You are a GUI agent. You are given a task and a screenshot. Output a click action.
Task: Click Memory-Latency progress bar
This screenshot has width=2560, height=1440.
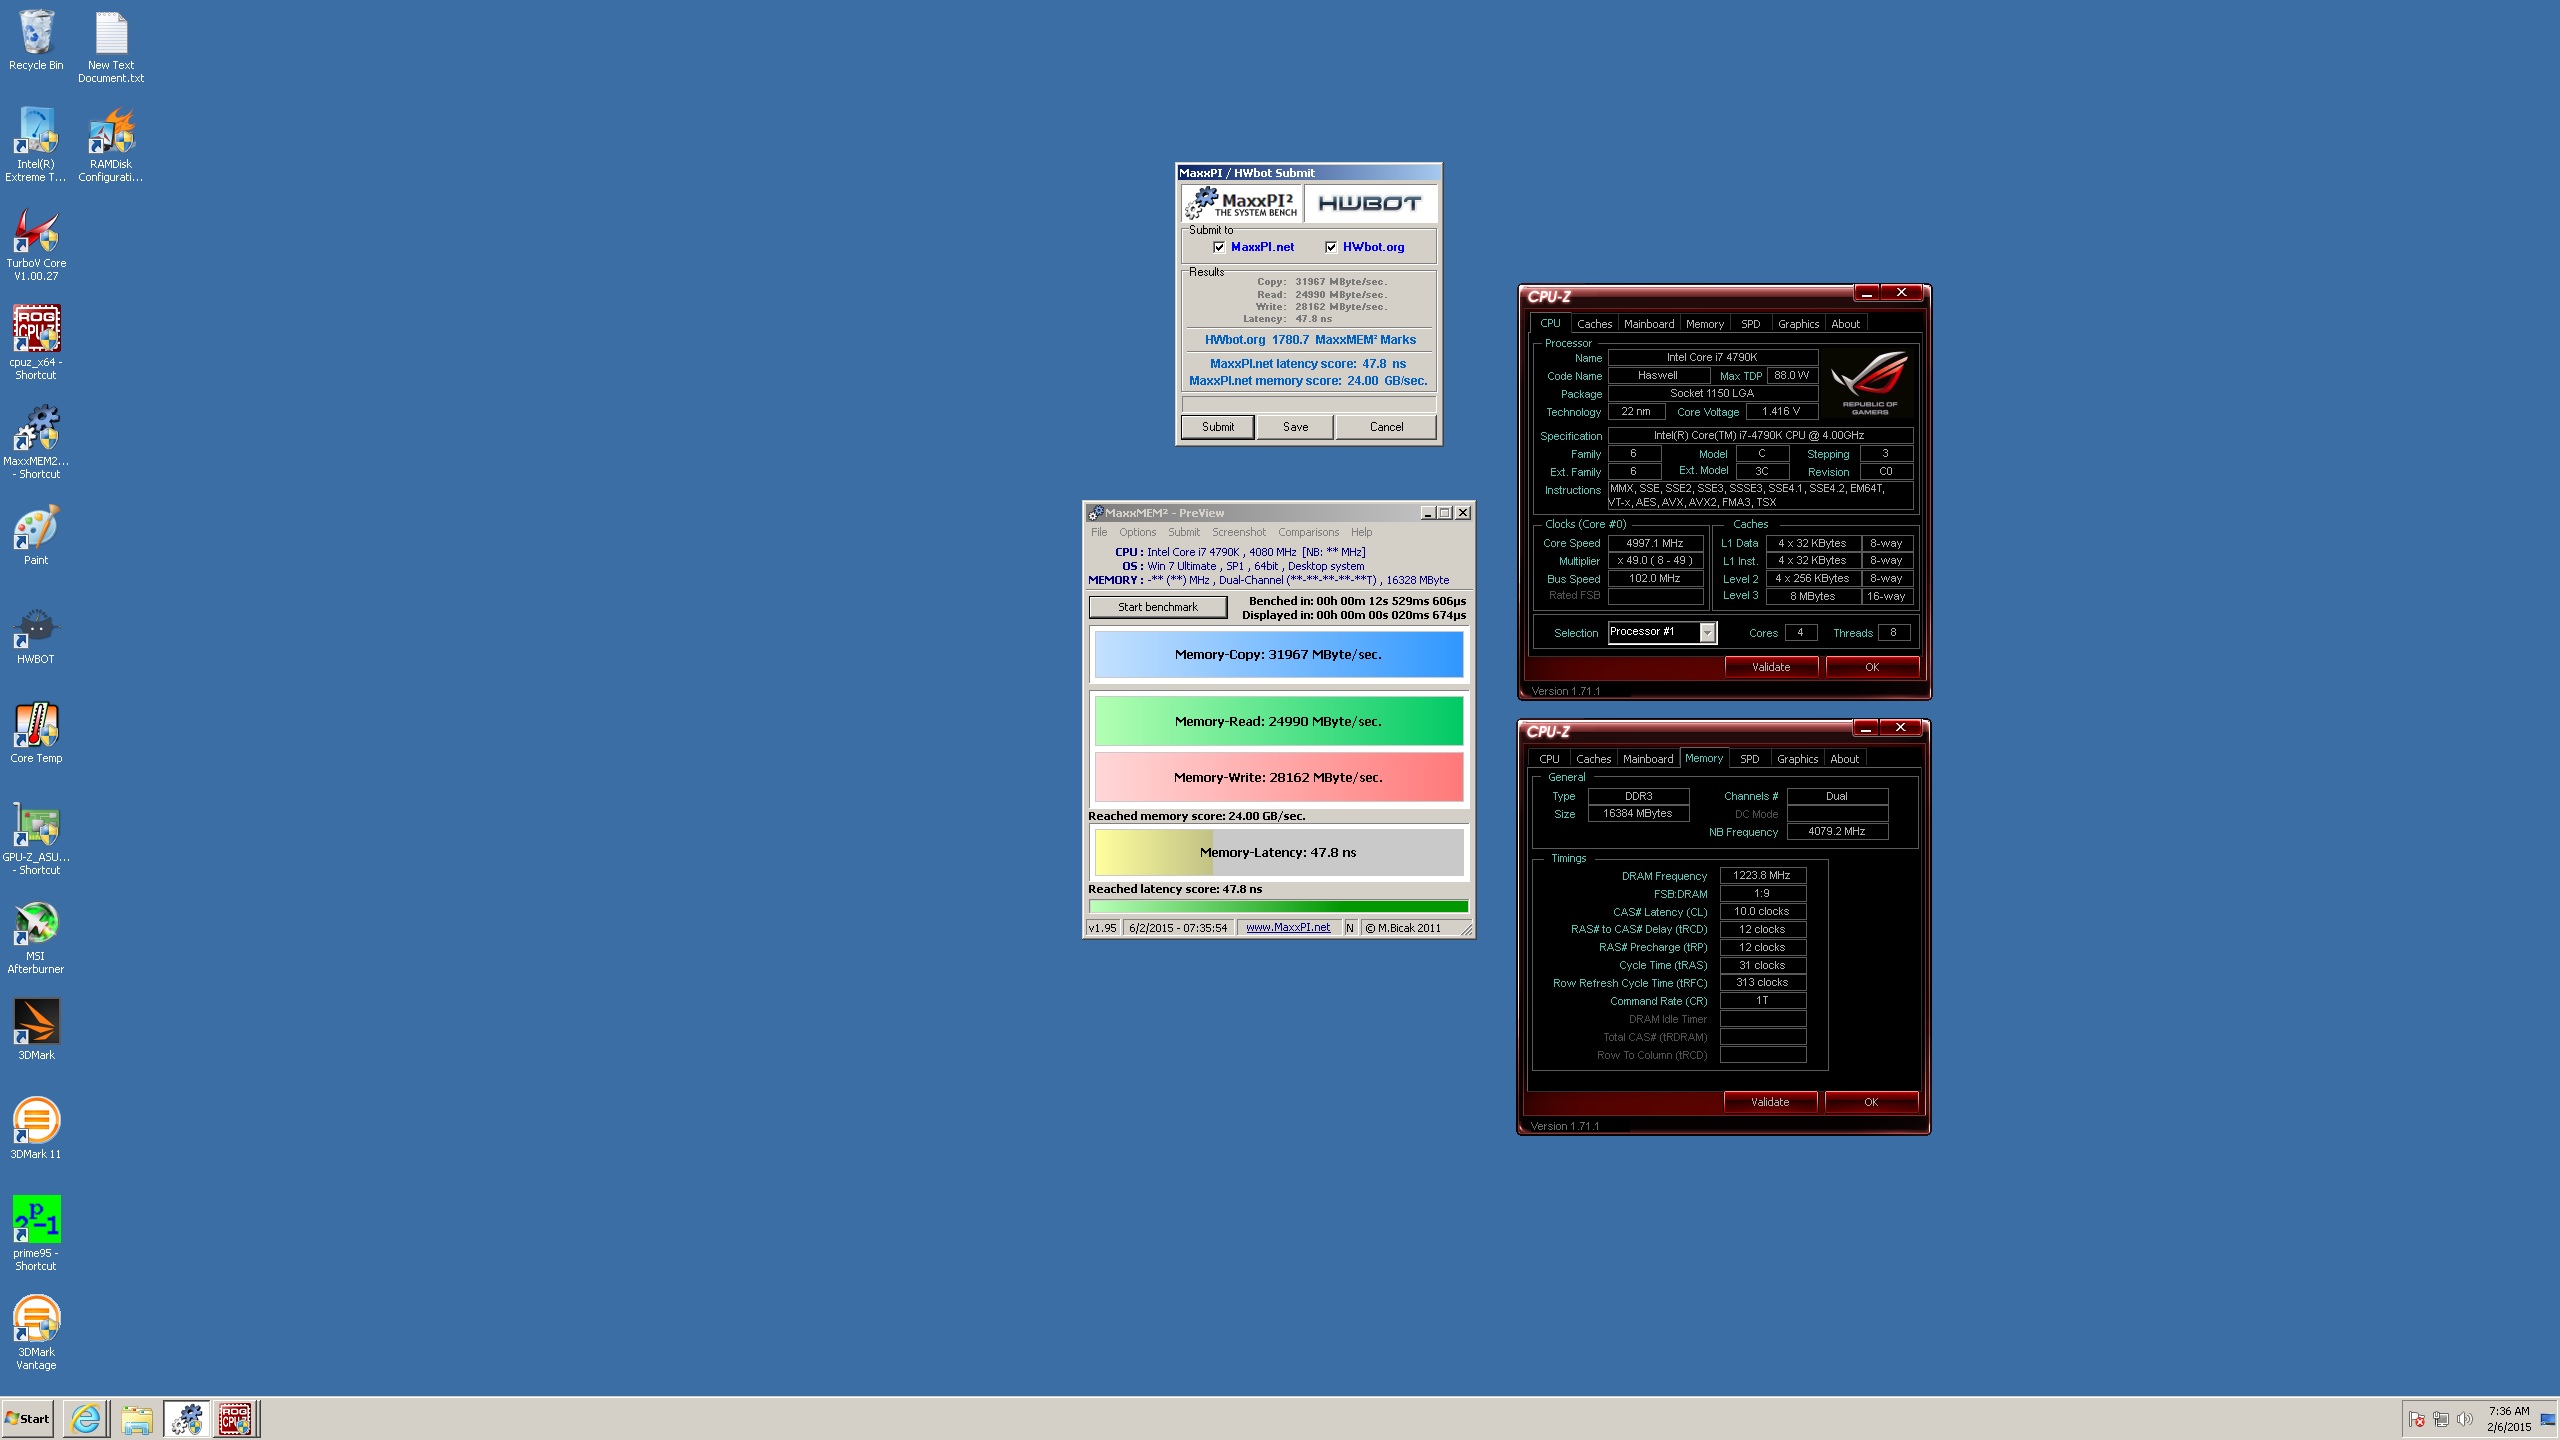1278,853
